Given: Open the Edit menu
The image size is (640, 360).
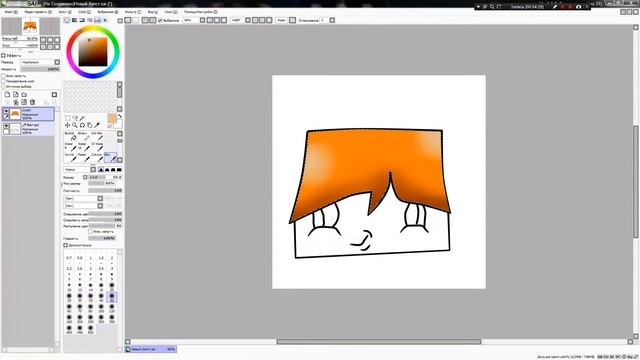Looking at the screenshot, I should pyautogui.click(x=38, y=12).
